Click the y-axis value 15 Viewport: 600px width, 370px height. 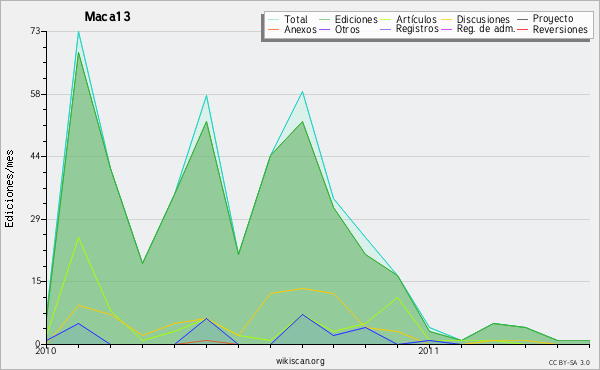tap(36, 281)
